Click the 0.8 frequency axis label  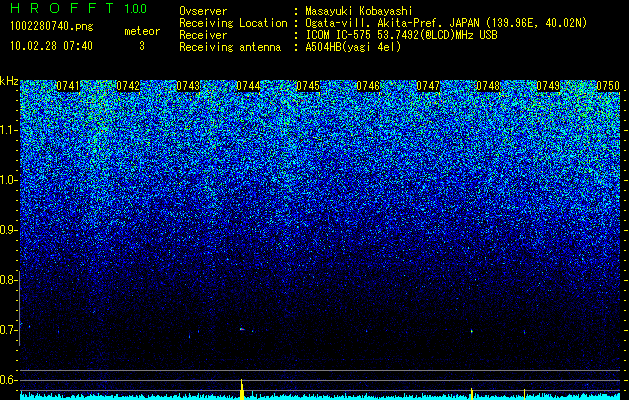(x=9, y=280)
